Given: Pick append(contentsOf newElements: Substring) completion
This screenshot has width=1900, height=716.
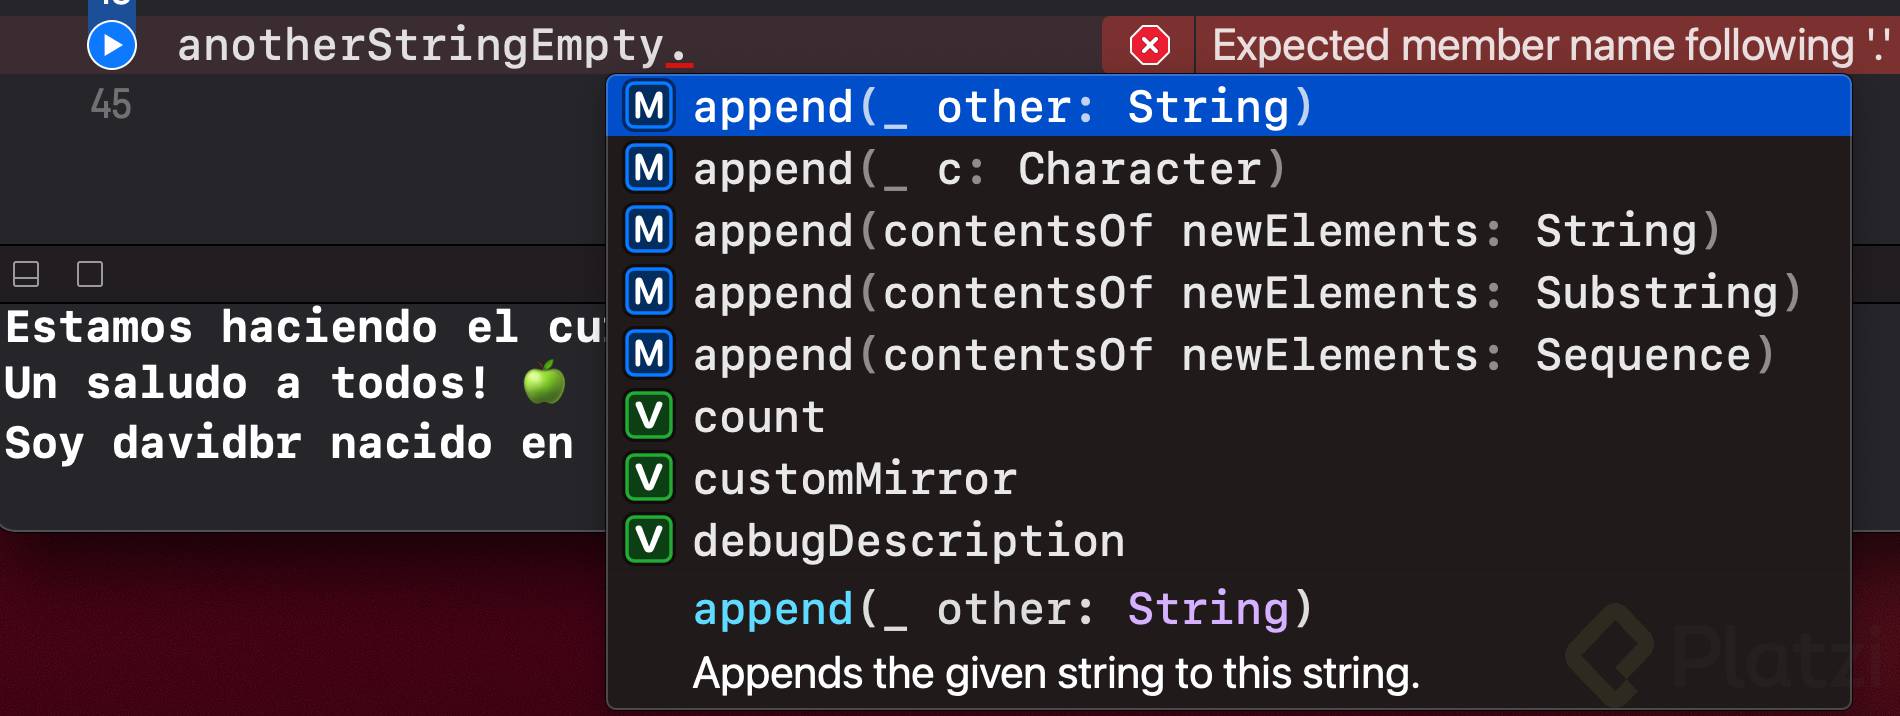Looking at the screenshot, I should click(1245, 292).
